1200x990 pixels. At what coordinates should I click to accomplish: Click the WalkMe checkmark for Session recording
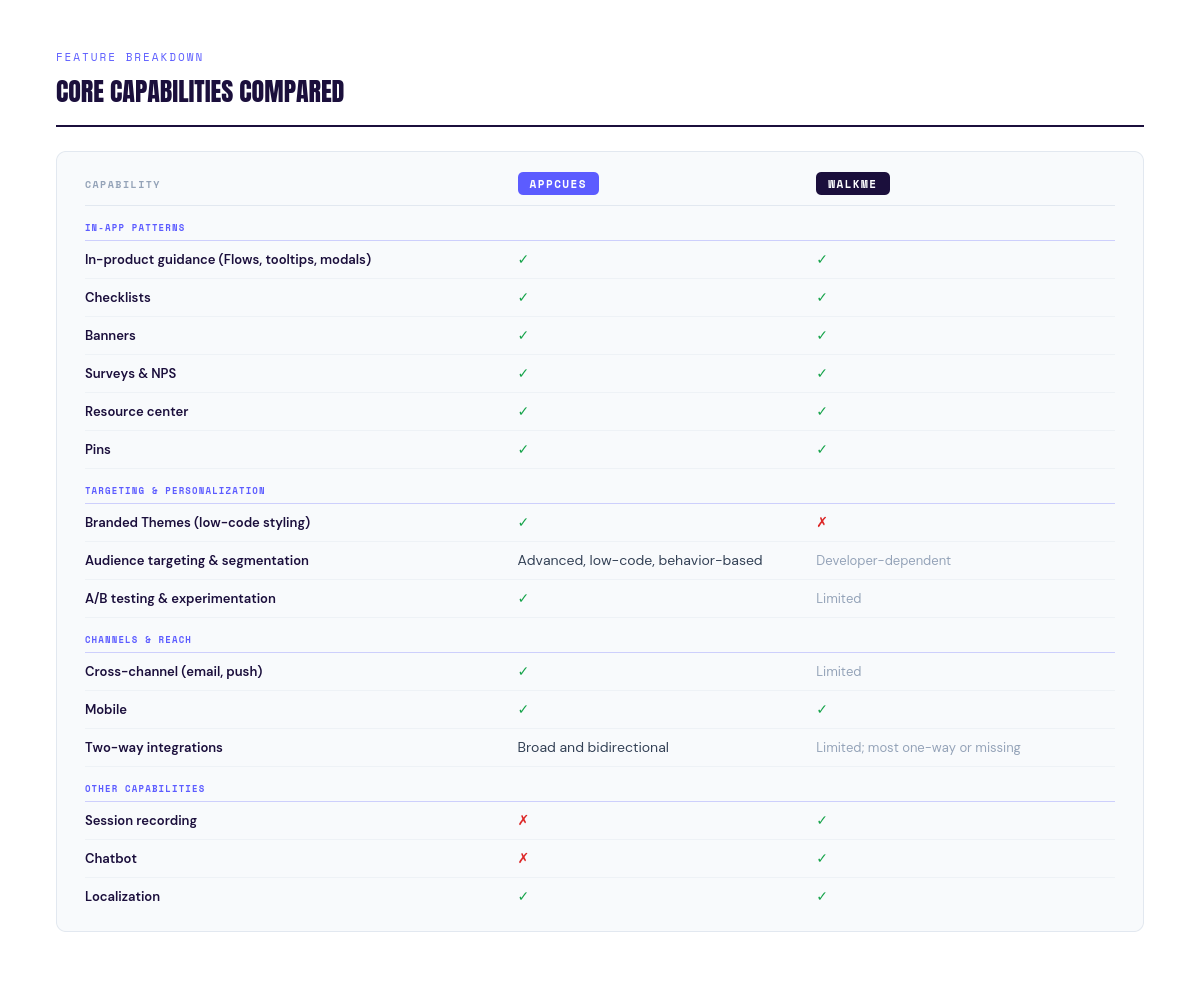[822, 821]
